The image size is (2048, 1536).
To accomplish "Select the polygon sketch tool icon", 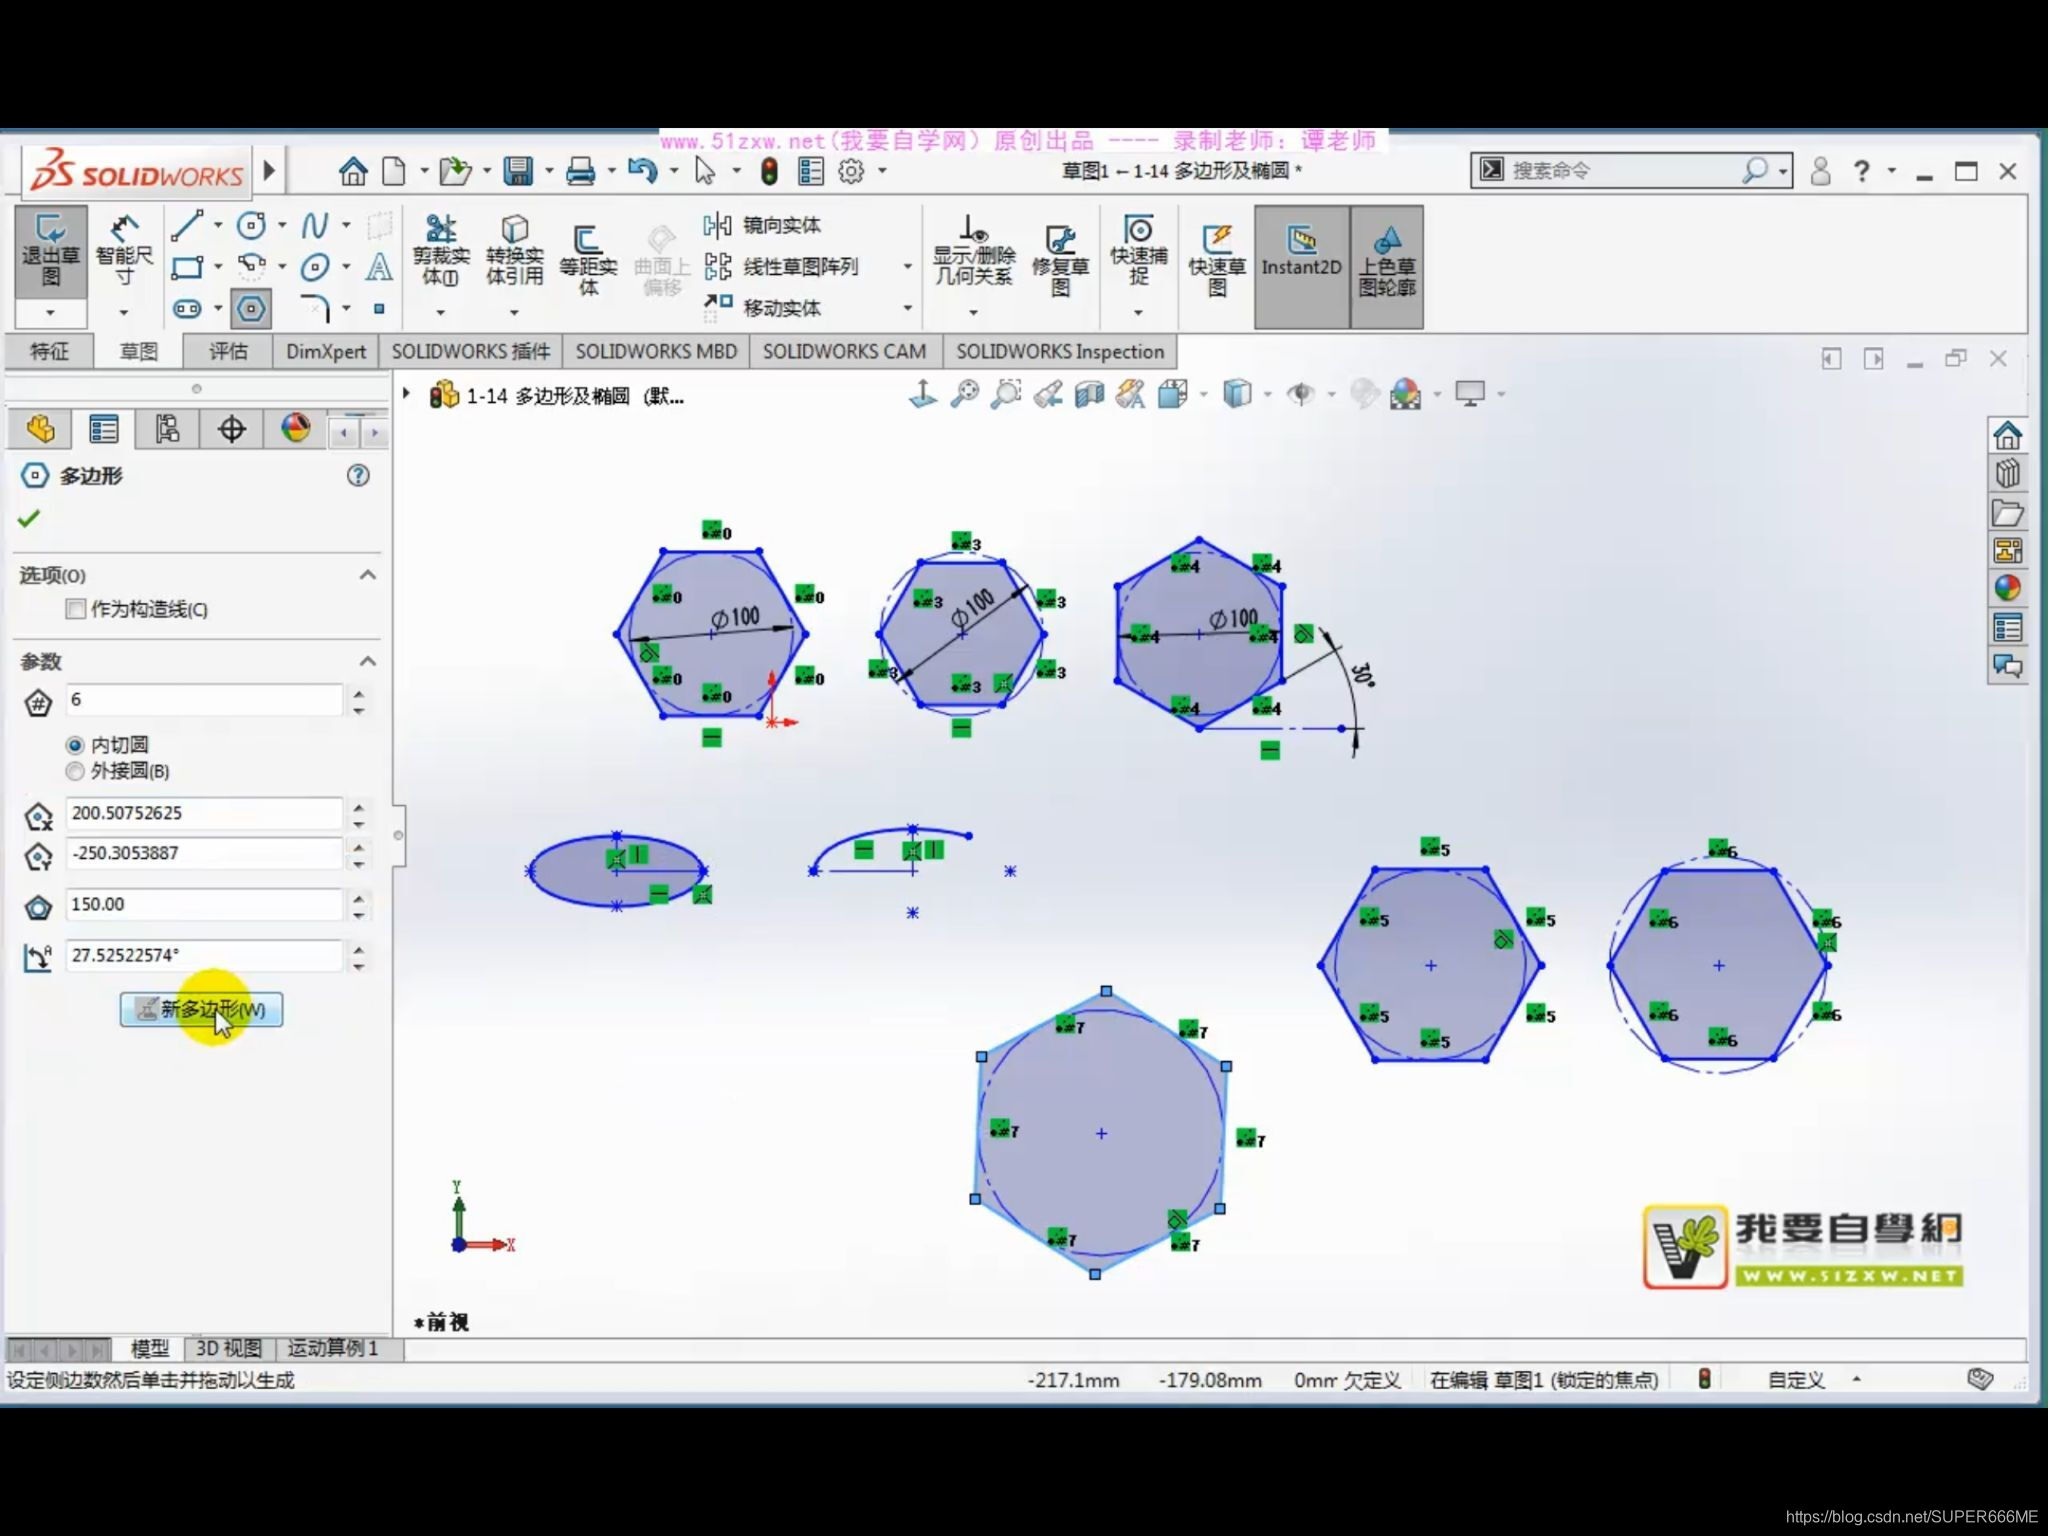I will [251, 308].
